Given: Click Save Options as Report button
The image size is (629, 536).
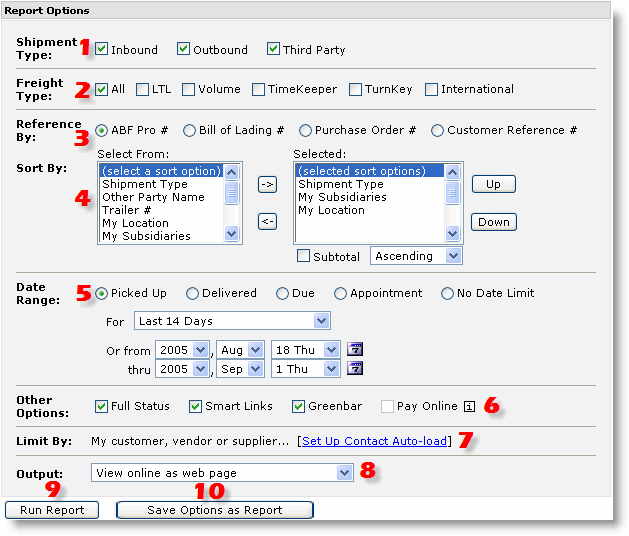Looking at the screenshot, I should coord(214,510).
